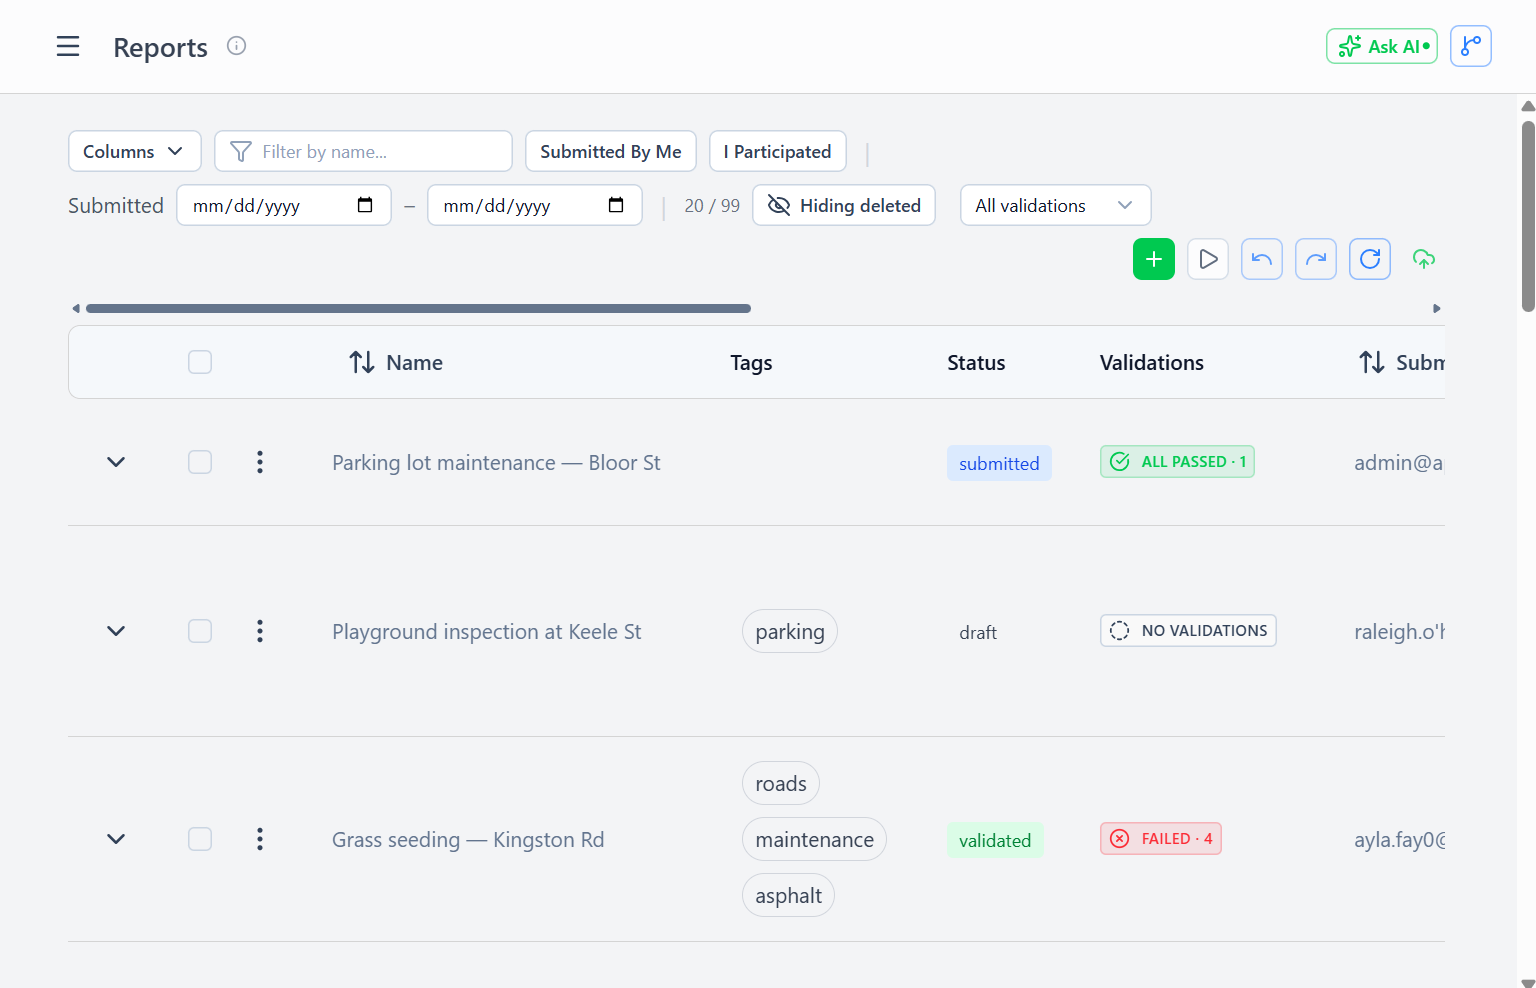The image size is (1536, 988).
Task: Open the Columns dropdown
Action: (135, 151)
